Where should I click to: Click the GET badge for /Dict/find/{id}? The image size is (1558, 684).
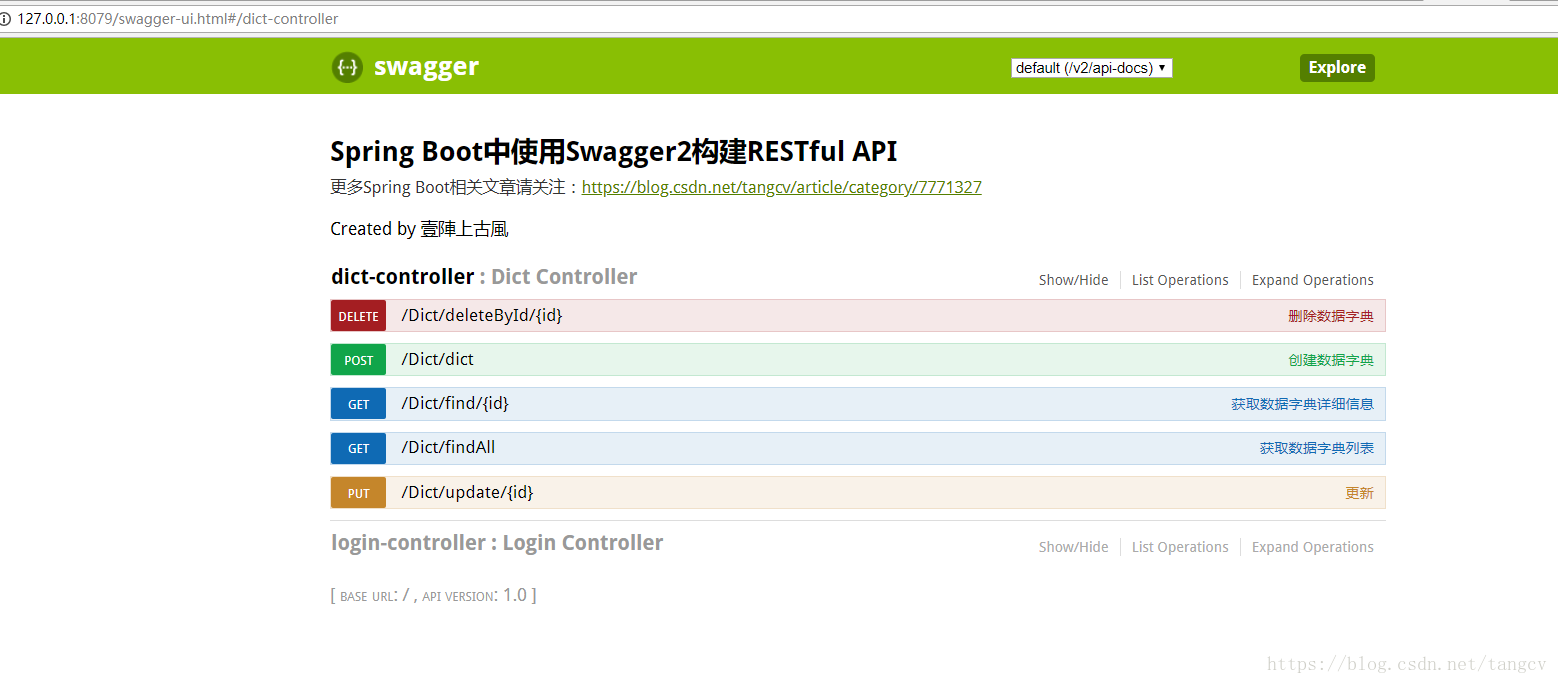click(358, 404)
